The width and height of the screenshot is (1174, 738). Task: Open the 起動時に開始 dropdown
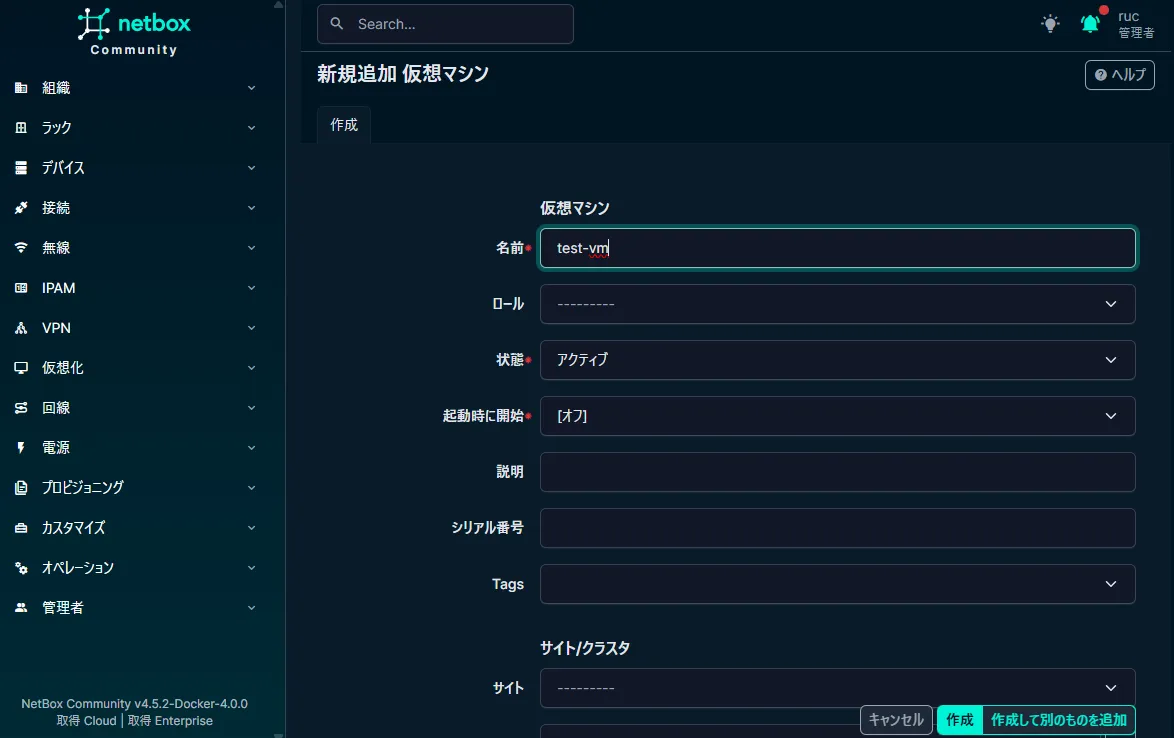[x=837, y=416]
